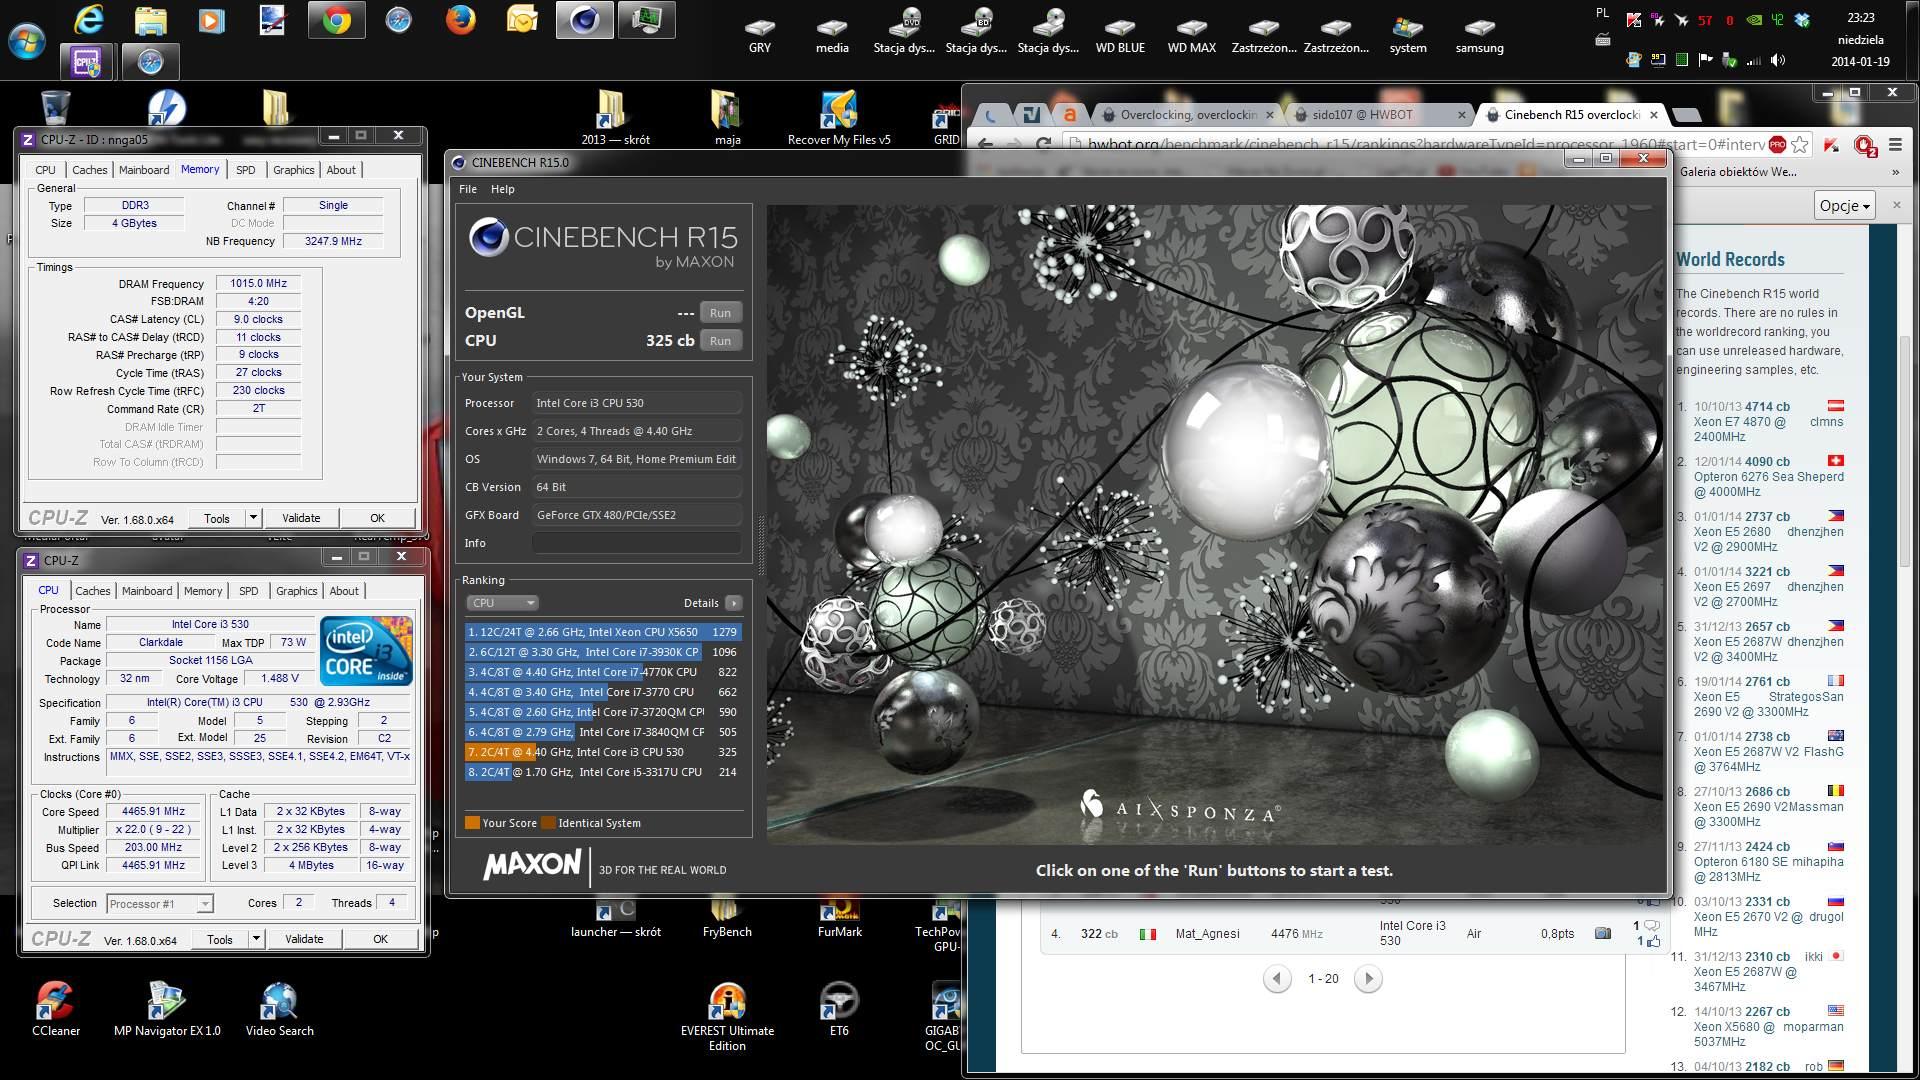Viewport: 1920px width, 1080px height.
Task: Open the GRY drive shortcut
Action: pos(760,36)
